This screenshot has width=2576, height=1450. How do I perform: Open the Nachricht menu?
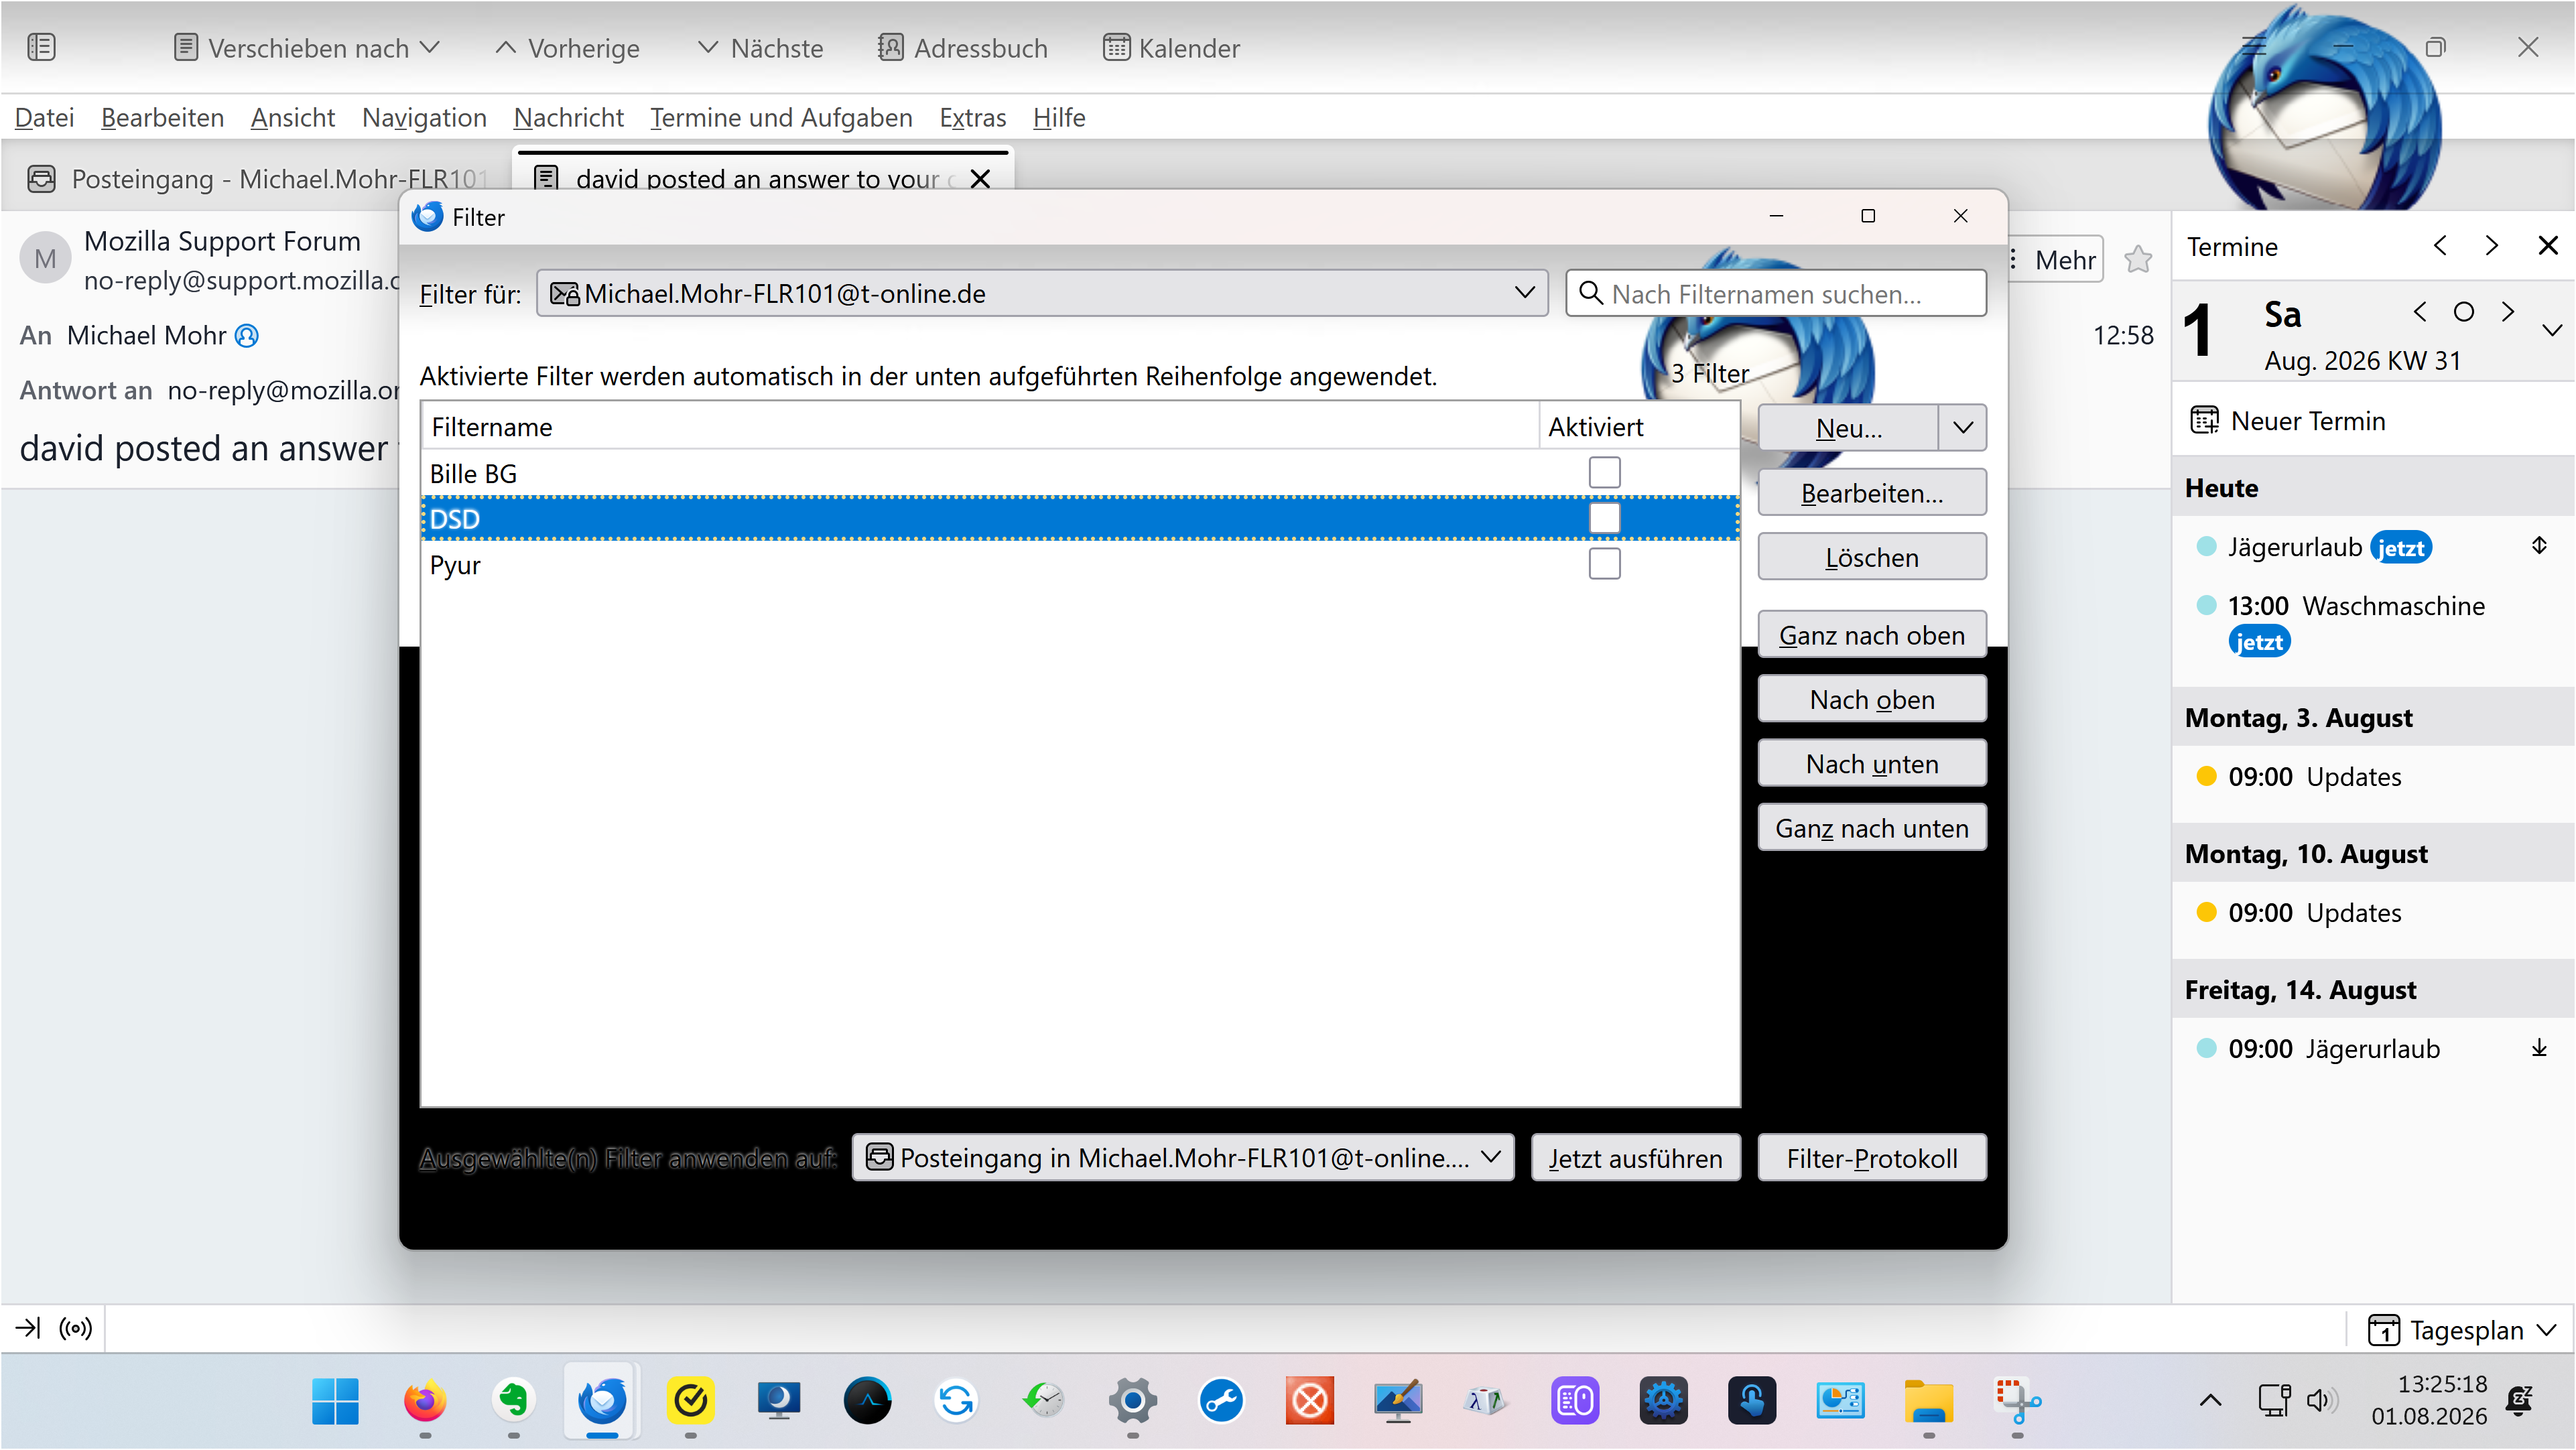568,118
